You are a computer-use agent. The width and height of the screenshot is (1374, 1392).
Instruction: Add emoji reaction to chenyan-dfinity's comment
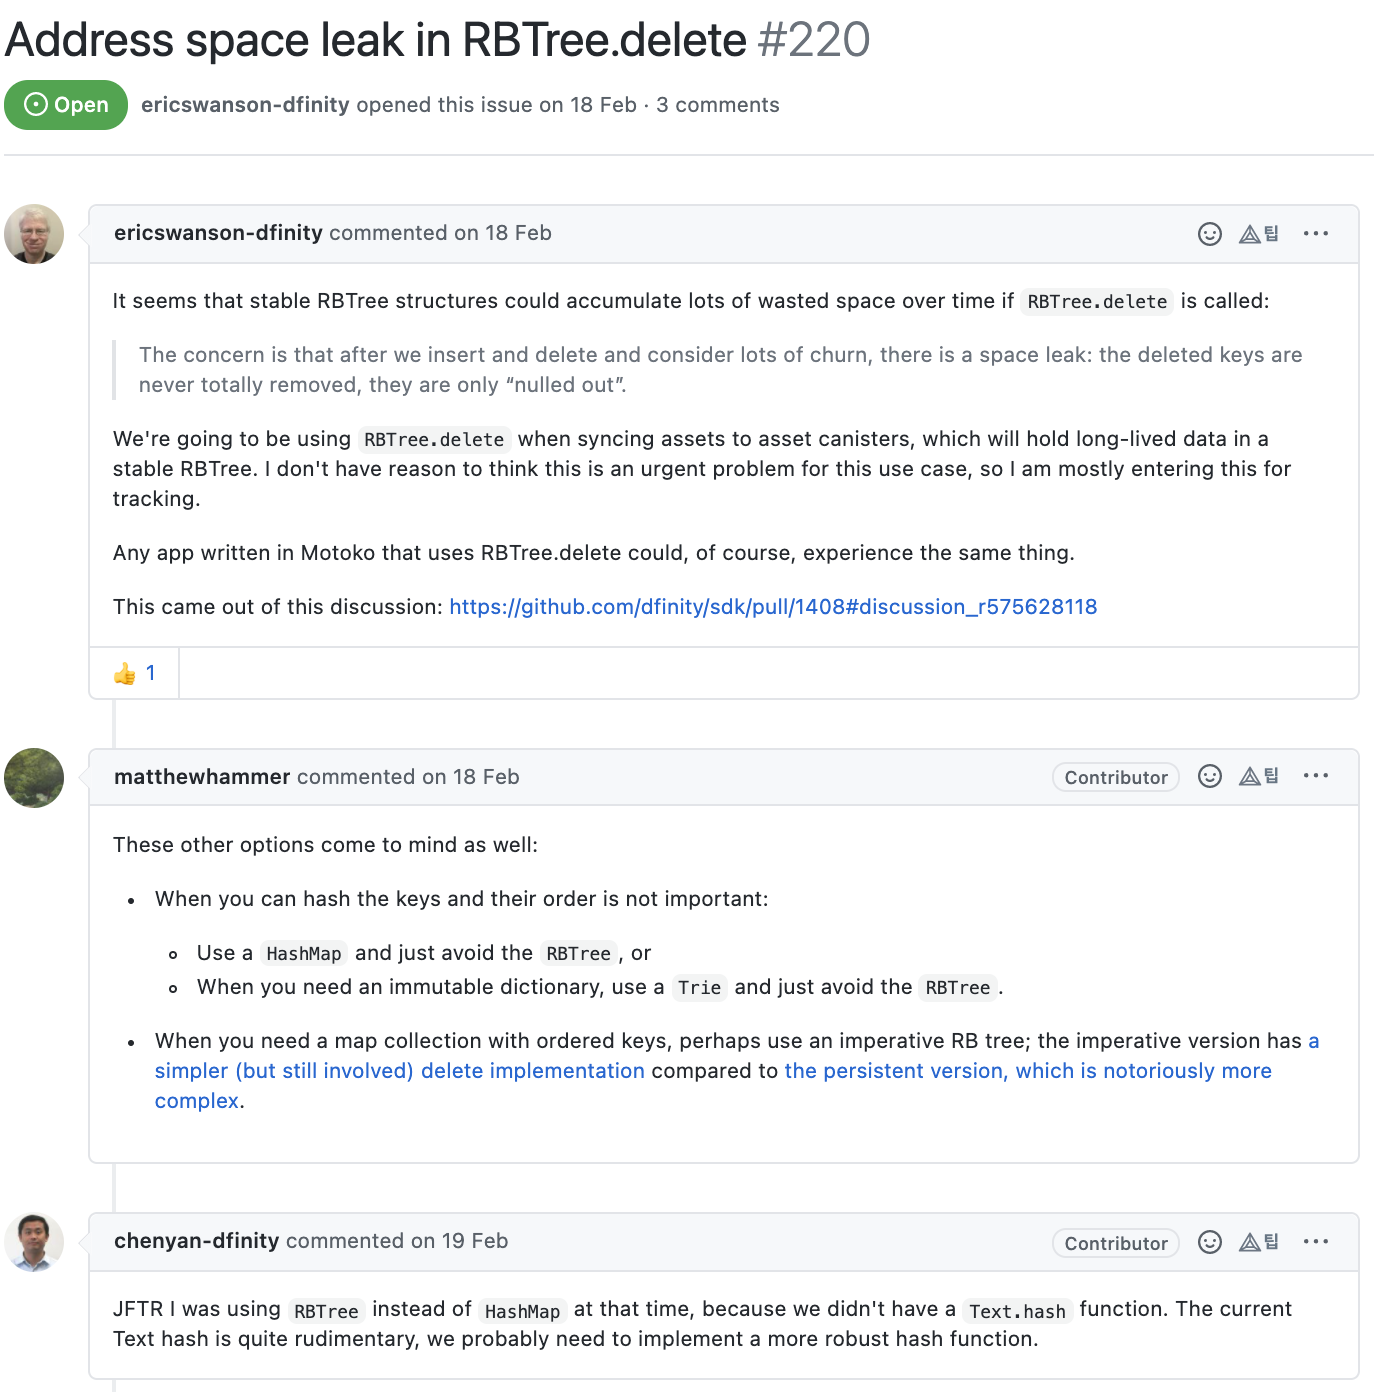(1210, 1242)
